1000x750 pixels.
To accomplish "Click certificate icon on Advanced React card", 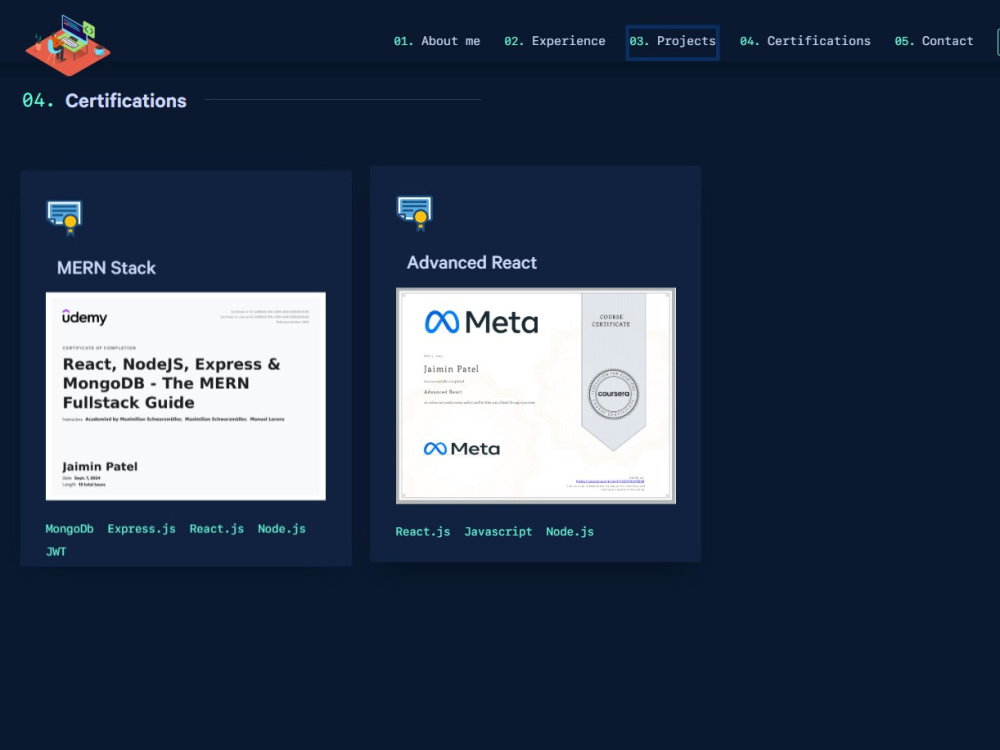I will [415, 213].
